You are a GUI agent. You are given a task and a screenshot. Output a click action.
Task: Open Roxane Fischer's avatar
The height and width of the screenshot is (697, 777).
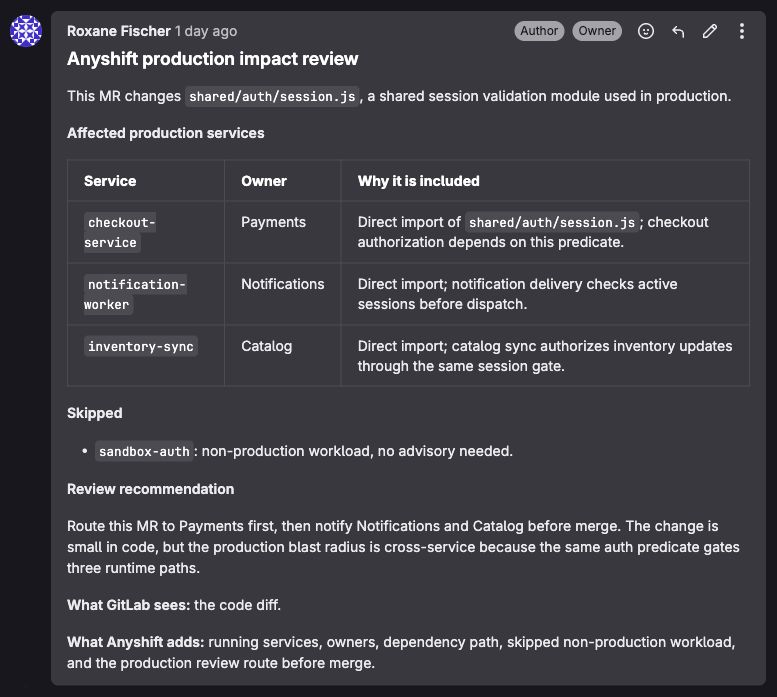[x=26, y=31]
